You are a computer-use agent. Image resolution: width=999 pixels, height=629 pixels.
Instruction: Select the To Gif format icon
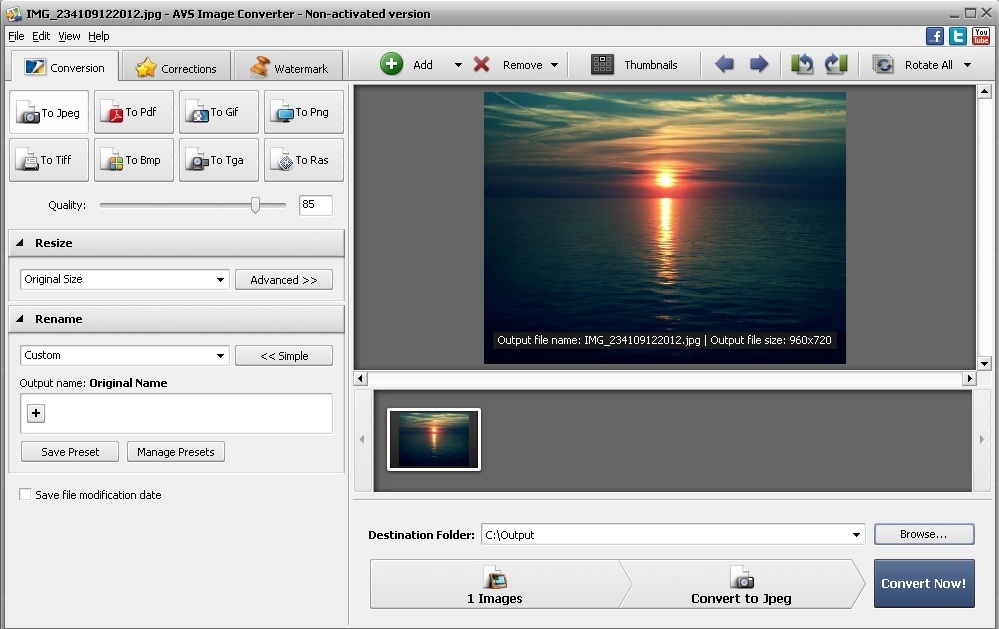[x=218, y=111]
